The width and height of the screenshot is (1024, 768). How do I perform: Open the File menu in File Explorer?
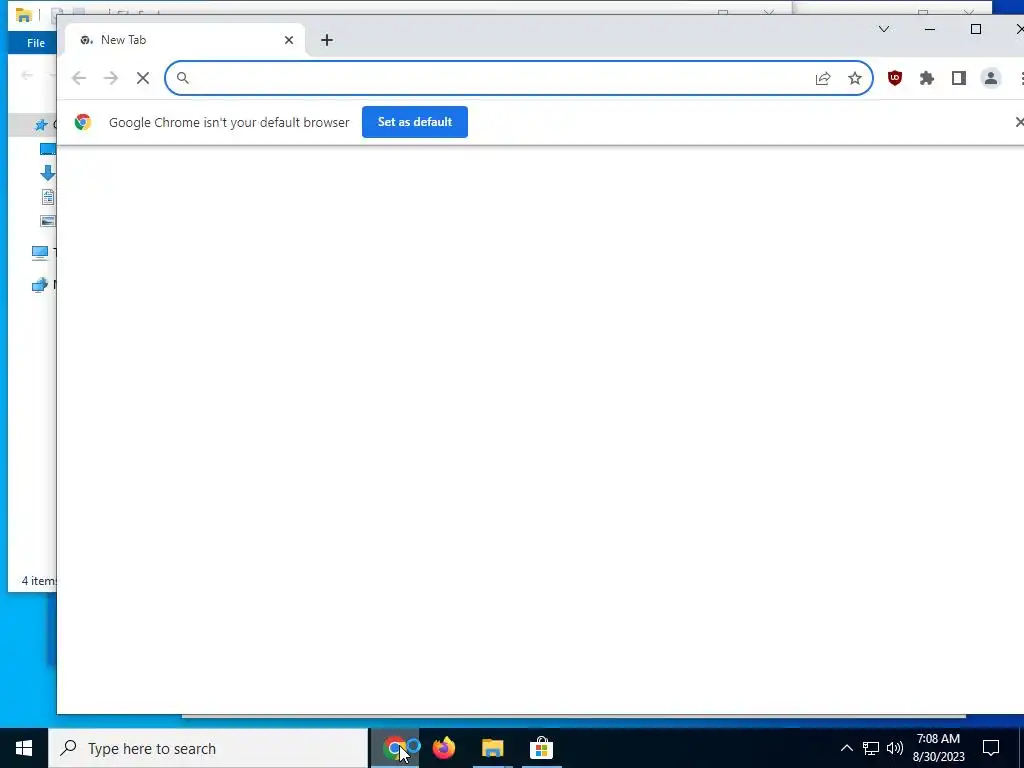pyautogui.click(x=36, y=43)
